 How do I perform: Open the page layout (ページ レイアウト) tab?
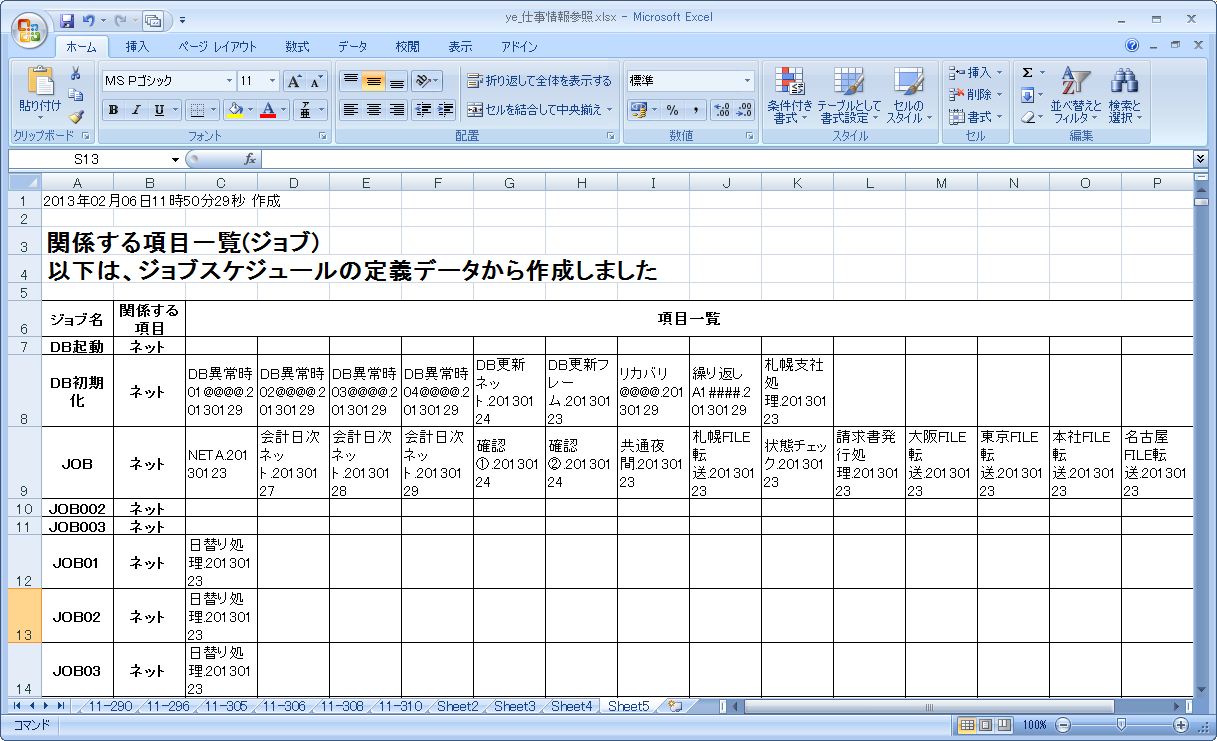(217, 47)
